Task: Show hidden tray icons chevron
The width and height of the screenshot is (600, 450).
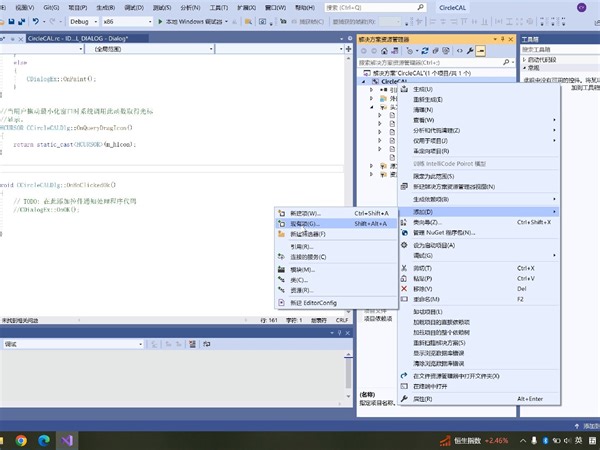Action: click(523, 441)
